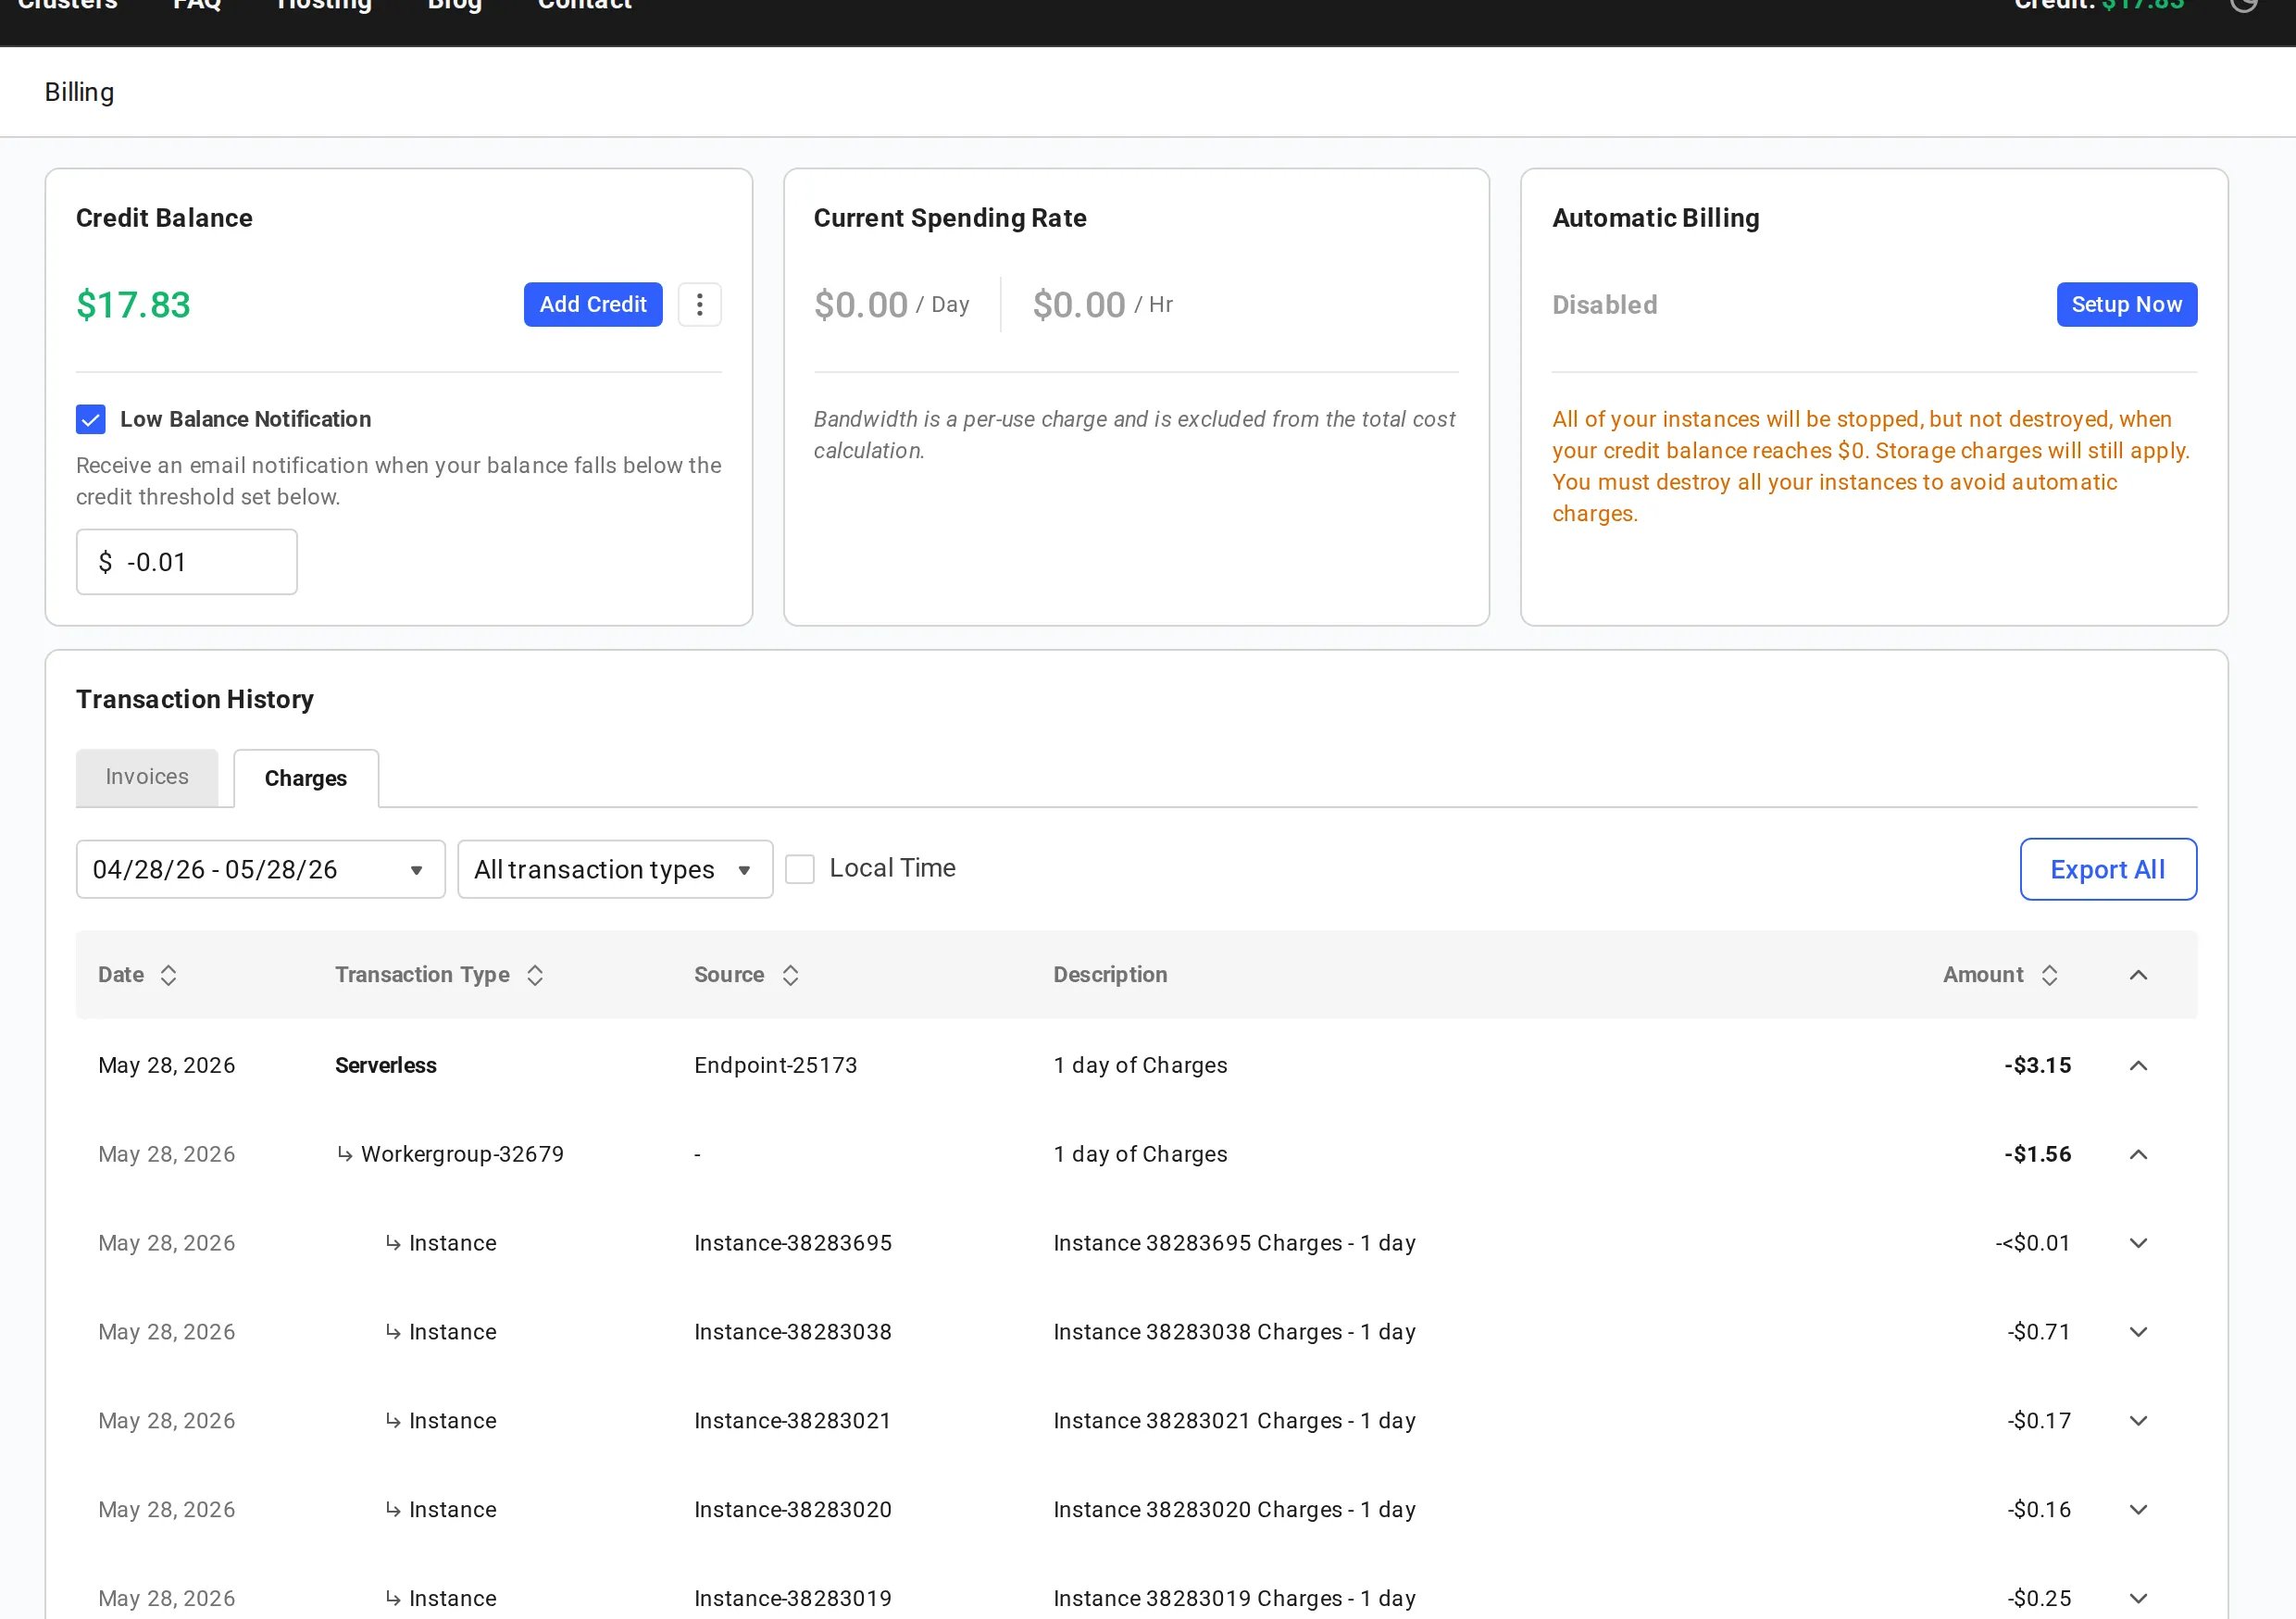Expand Instance-38283695 charge details

pyautogui.click(x=2138, y=1243)
